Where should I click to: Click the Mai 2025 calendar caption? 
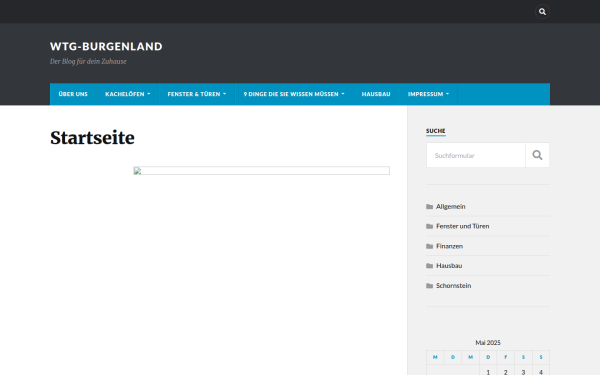coord(488,342)
